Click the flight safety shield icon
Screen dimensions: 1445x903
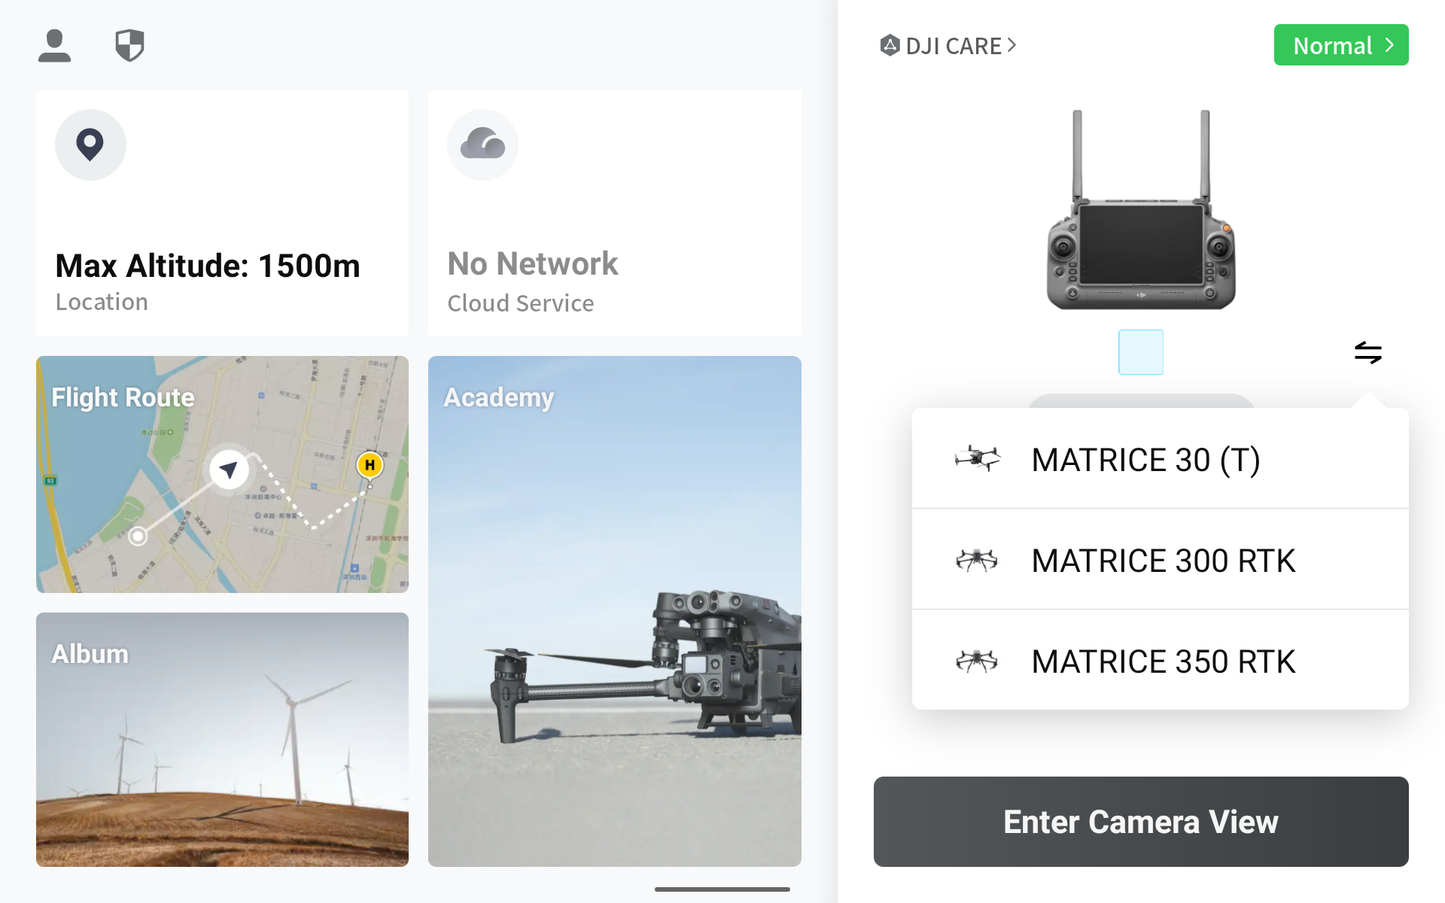[x=130, y=45]
